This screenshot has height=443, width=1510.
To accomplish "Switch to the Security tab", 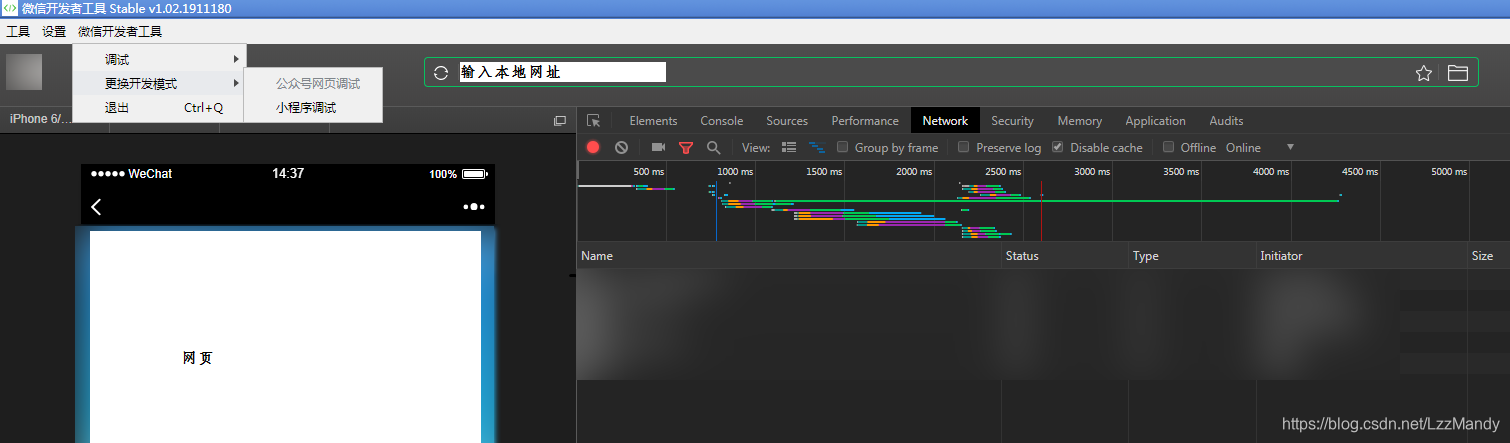I will click(1012, 121).
